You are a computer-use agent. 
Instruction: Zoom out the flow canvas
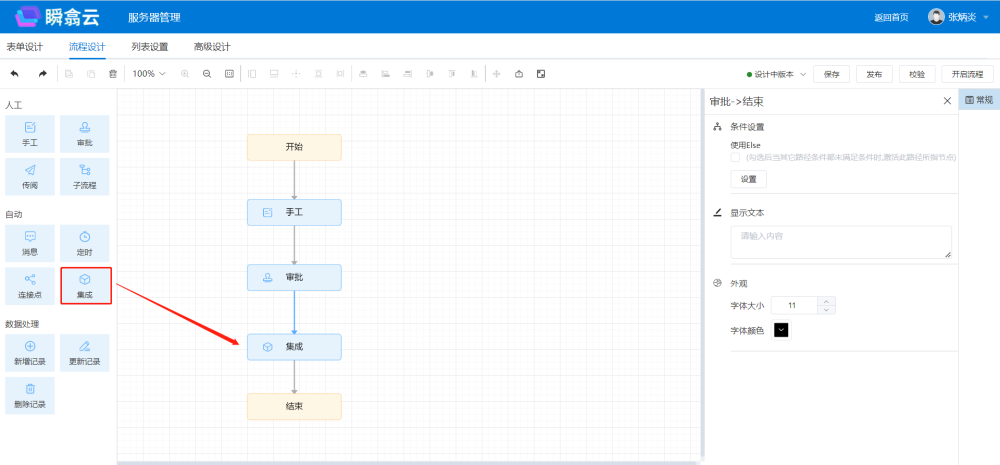(x=207, y=74)
